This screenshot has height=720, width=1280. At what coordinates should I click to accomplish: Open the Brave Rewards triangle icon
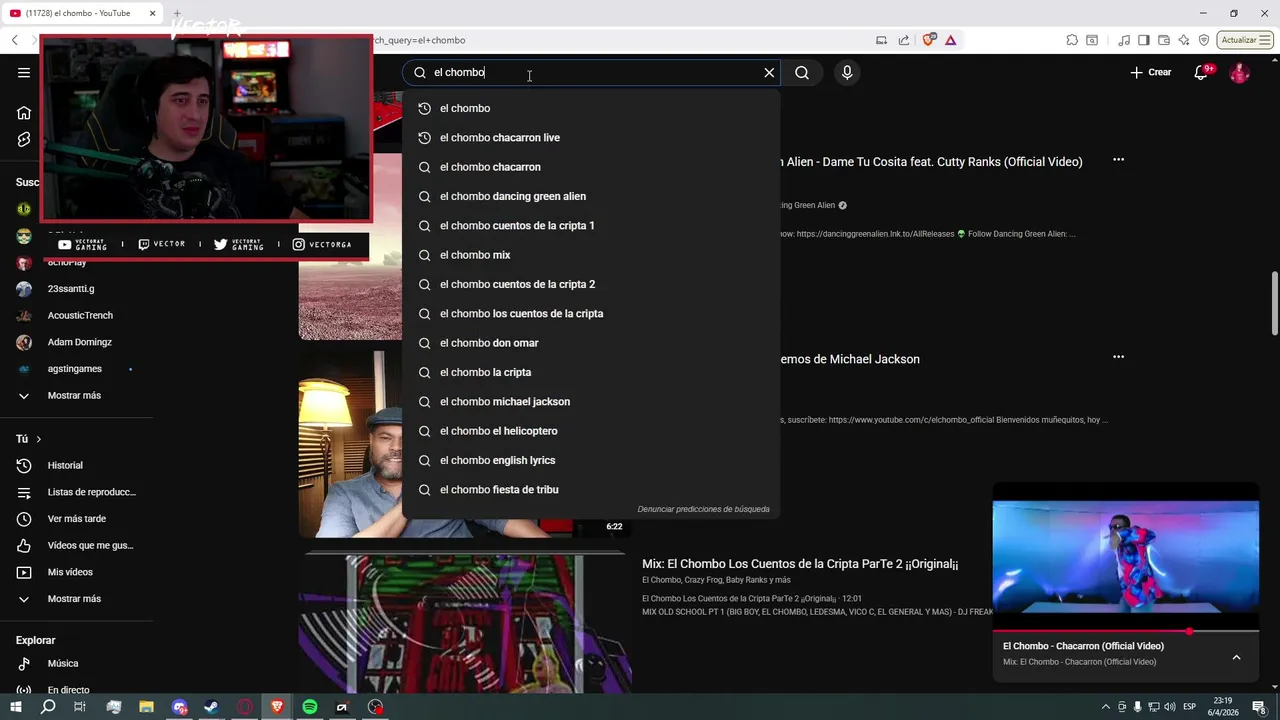click(x=950, y=40)
